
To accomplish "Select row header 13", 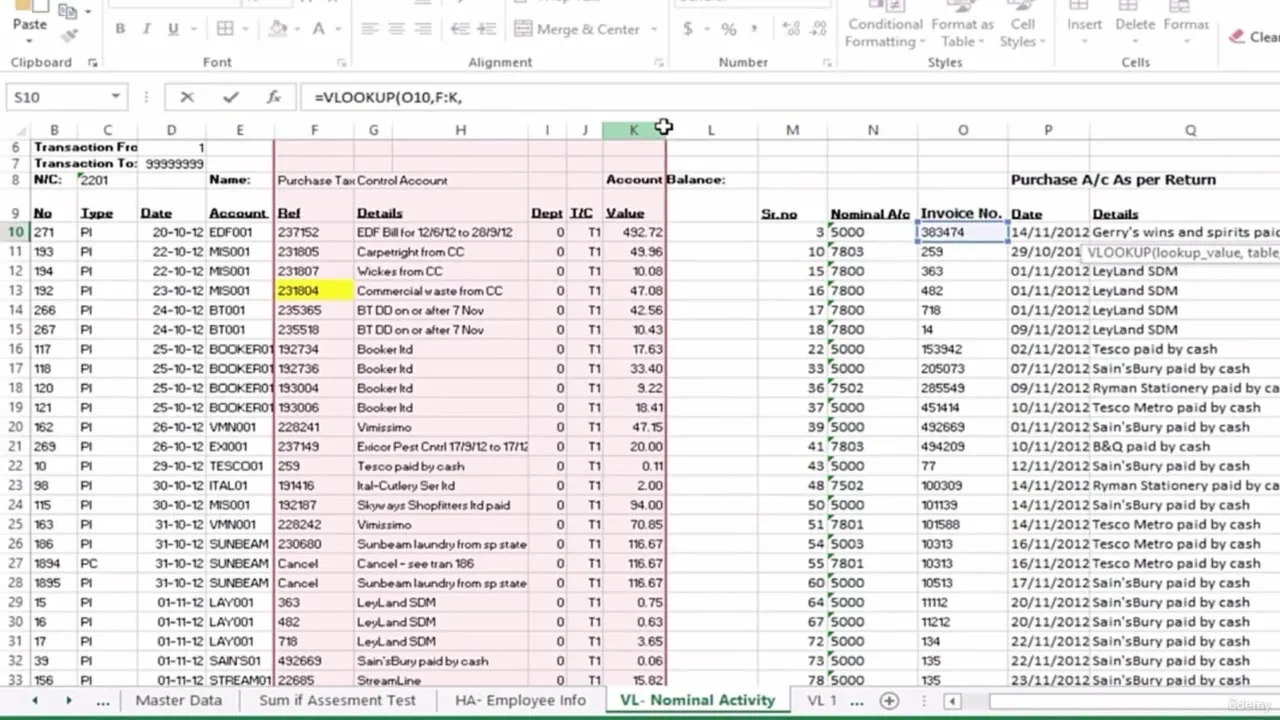I will 15,291.
